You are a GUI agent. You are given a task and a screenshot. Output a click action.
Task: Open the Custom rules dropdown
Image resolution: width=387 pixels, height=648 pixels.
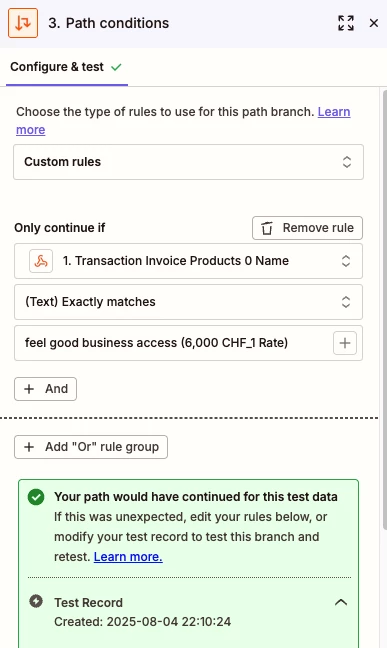click(189, 162)
